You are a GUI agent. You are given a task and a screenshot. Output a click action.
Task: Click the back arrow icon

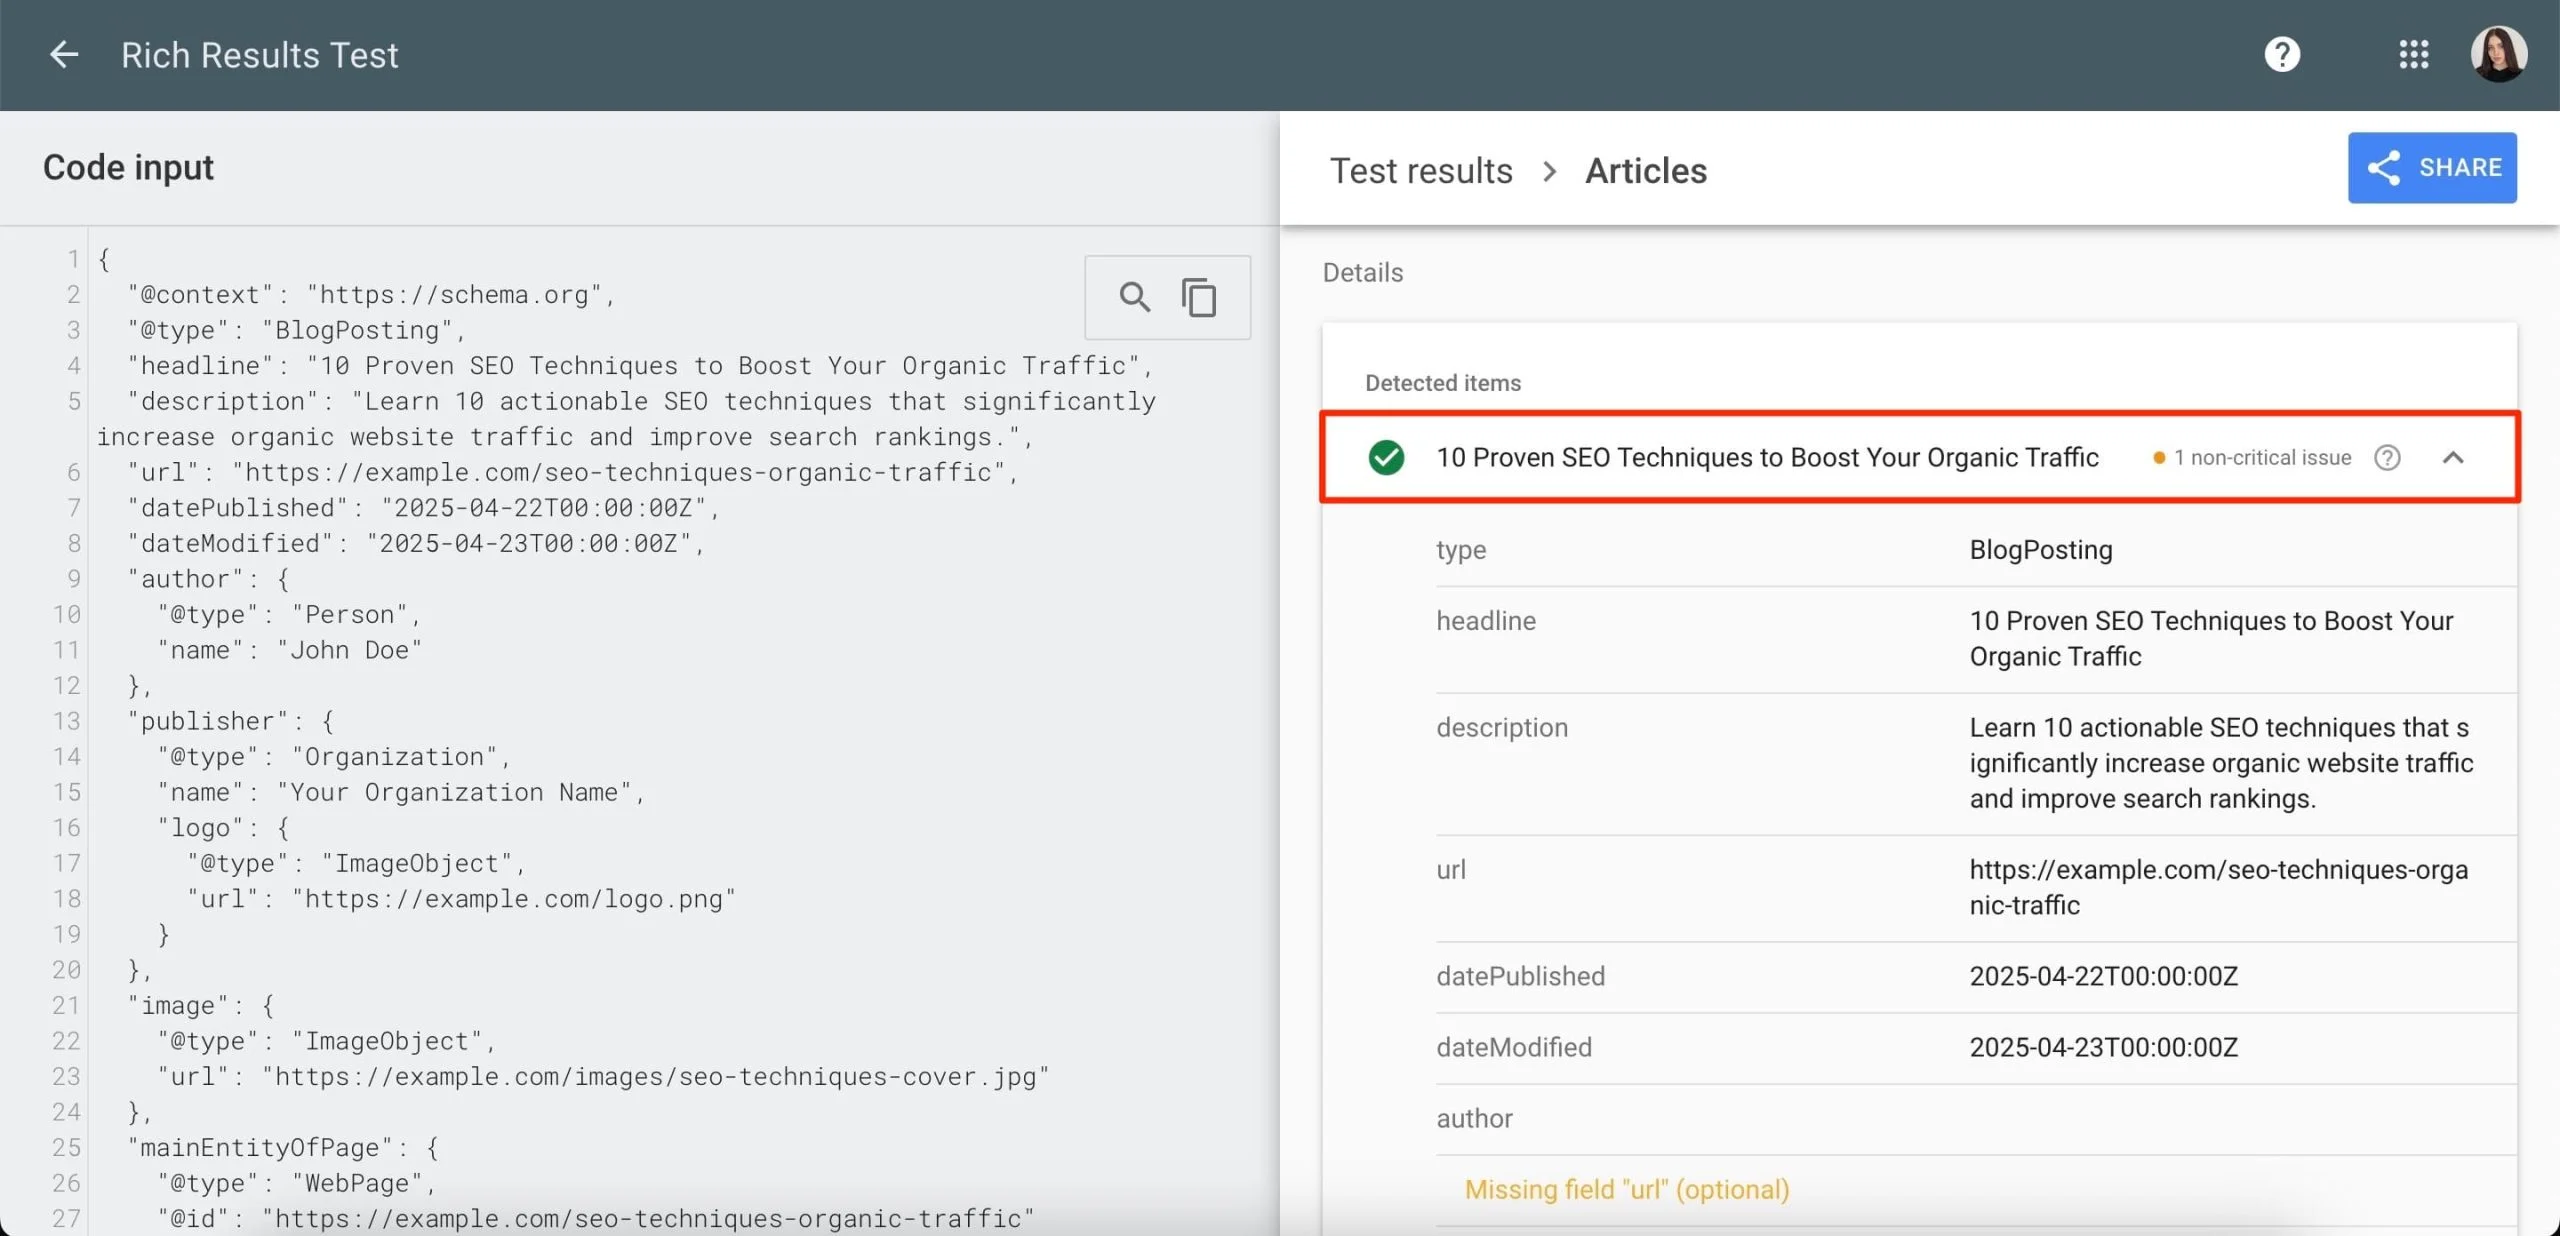[64, 54]
